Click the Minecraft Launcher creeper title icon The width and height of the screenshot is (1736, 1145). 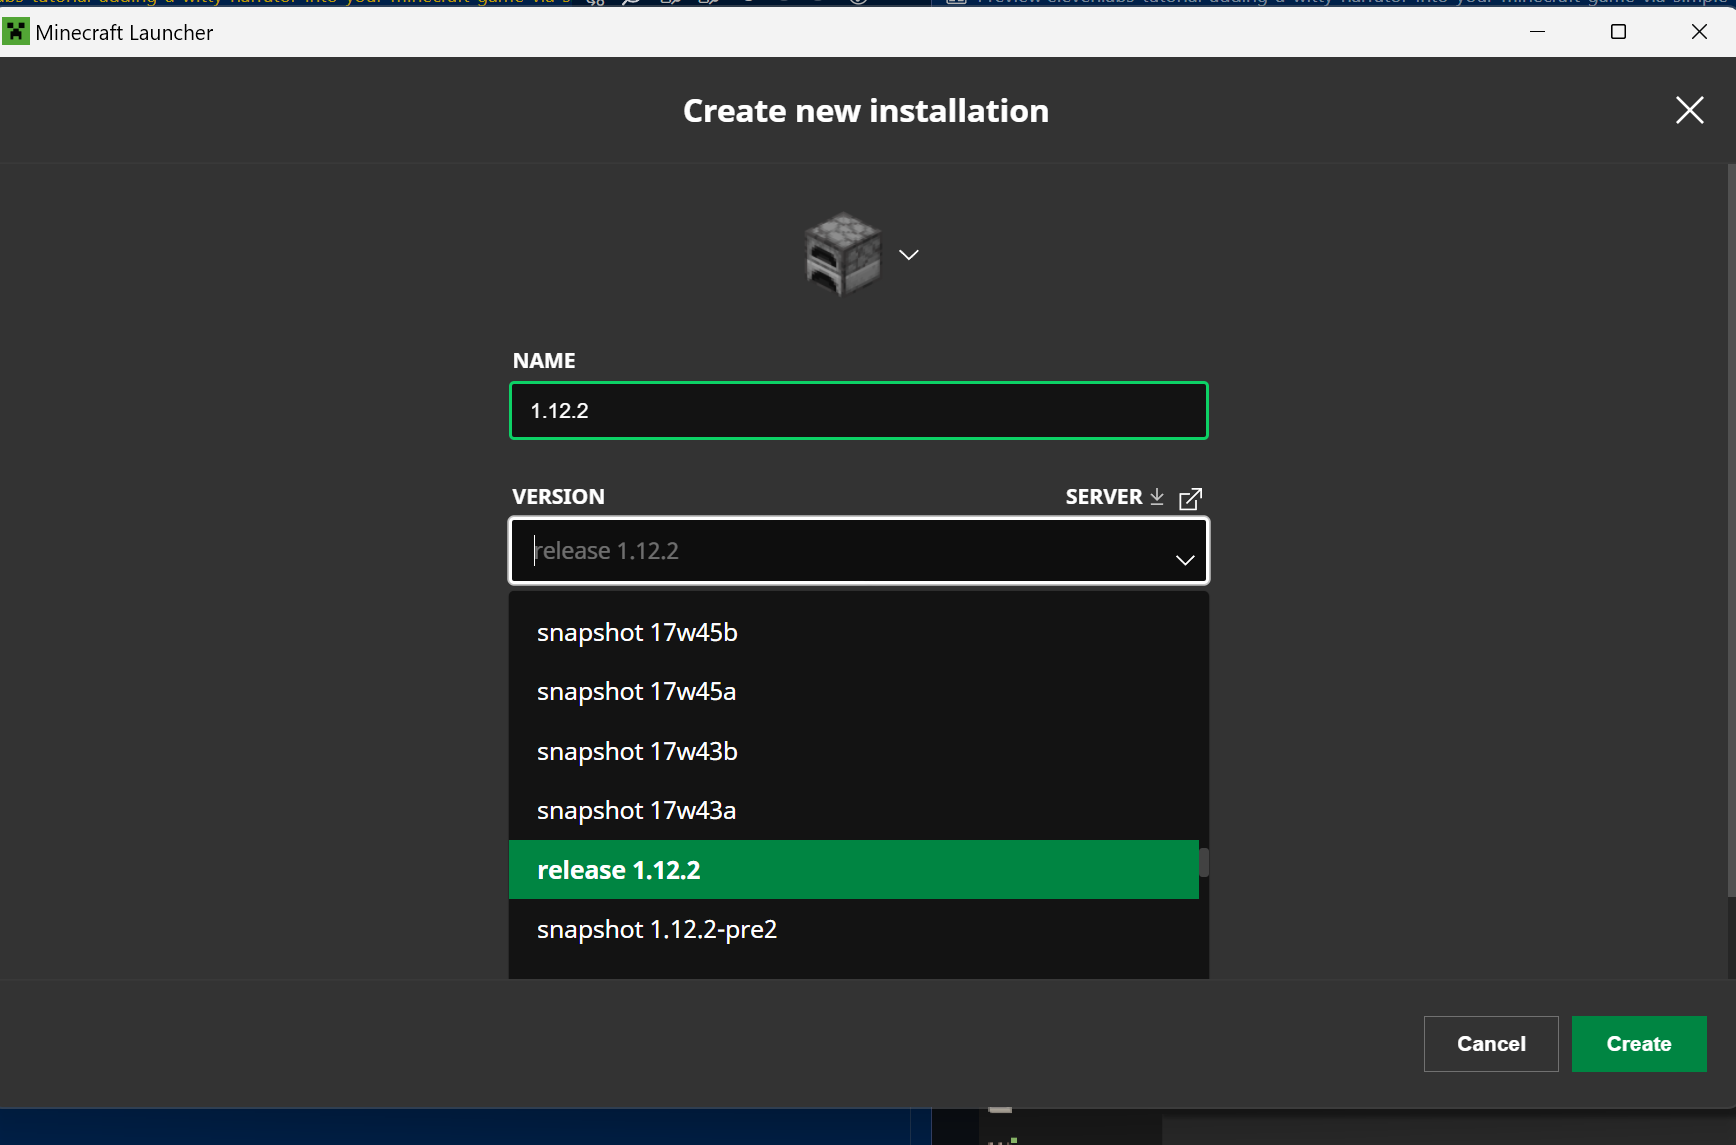[15, 32]
